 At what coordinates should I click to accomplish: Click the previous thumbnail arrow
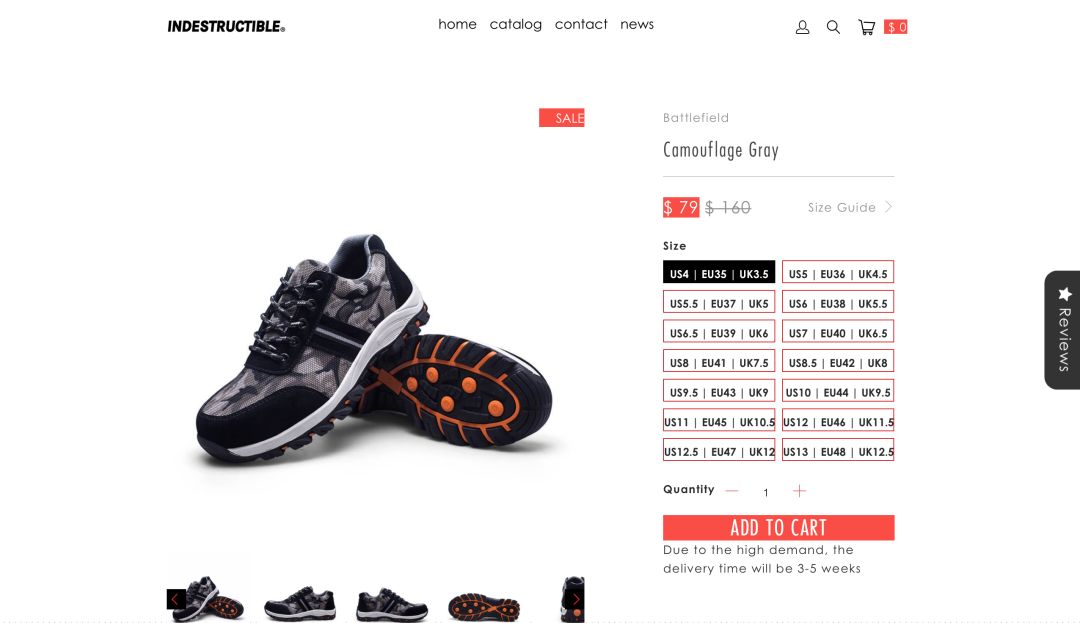176,599
